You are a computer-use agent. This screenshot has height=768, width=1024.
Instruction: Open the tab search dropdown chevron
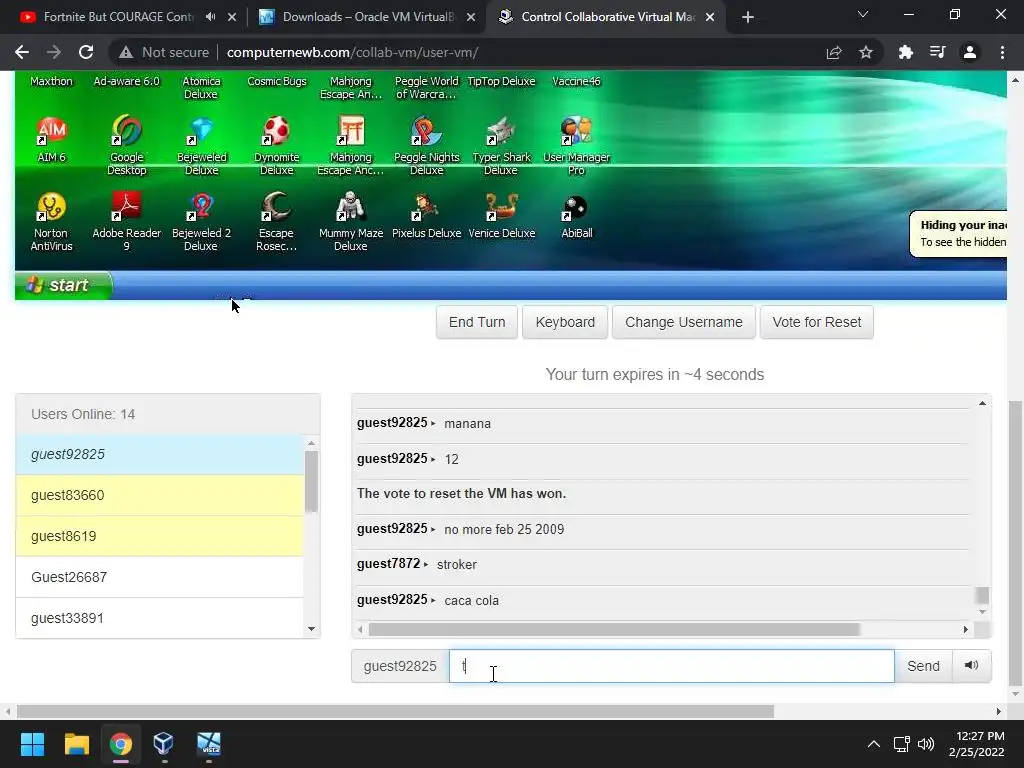click(x=863, y=14)
